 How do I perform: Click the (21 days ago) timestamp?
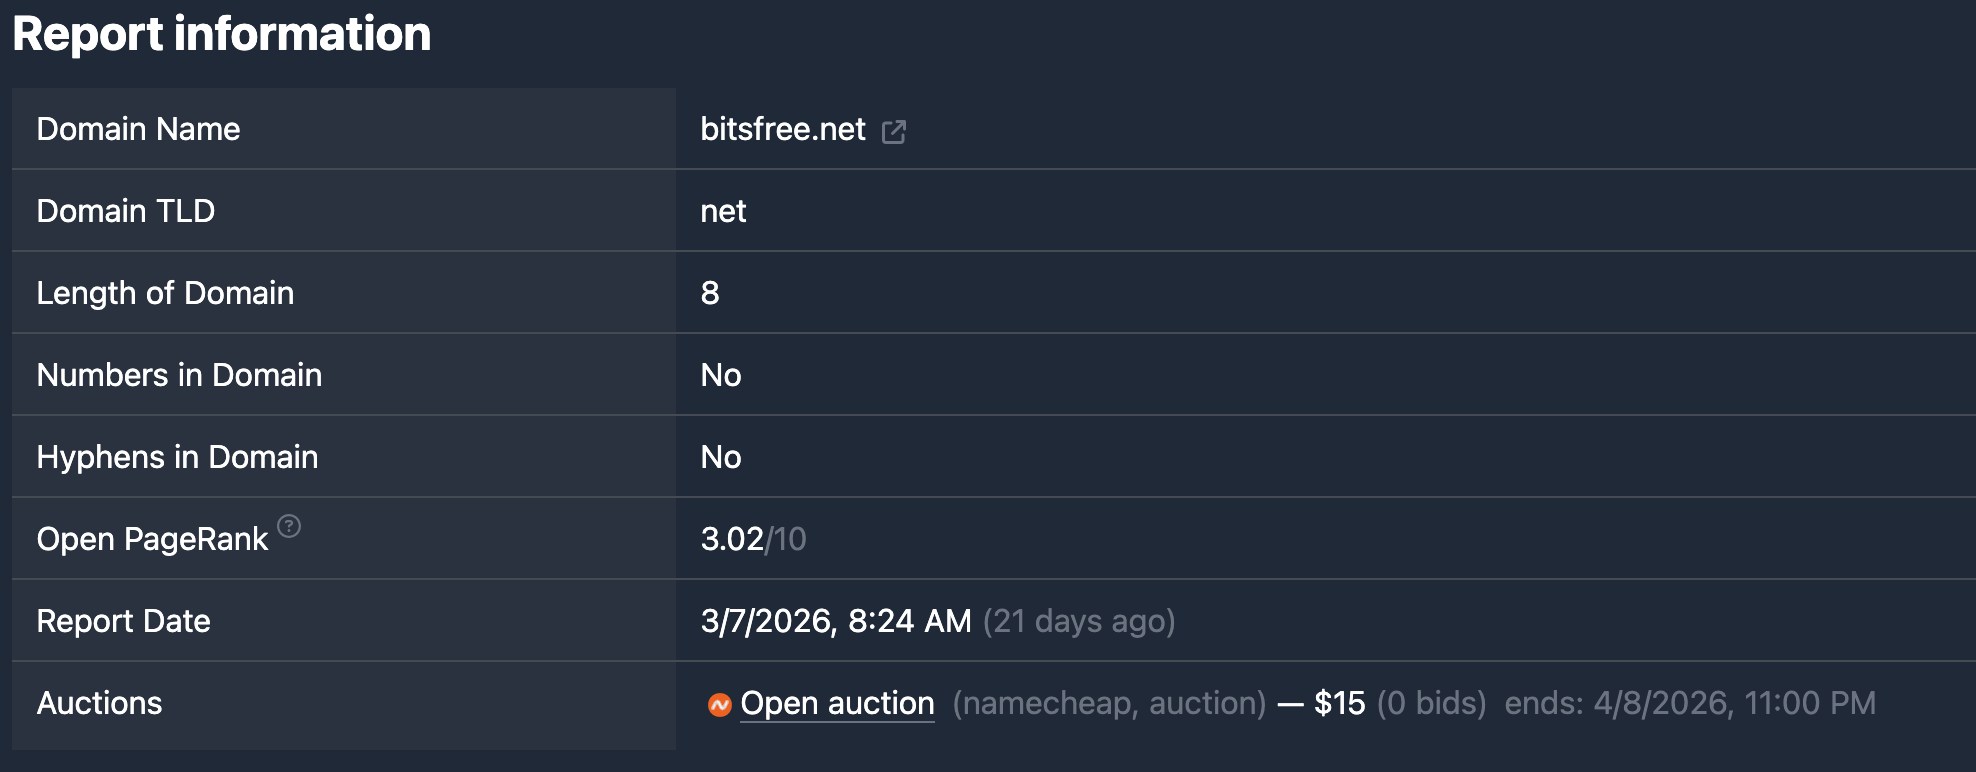tap(1080, 620)
